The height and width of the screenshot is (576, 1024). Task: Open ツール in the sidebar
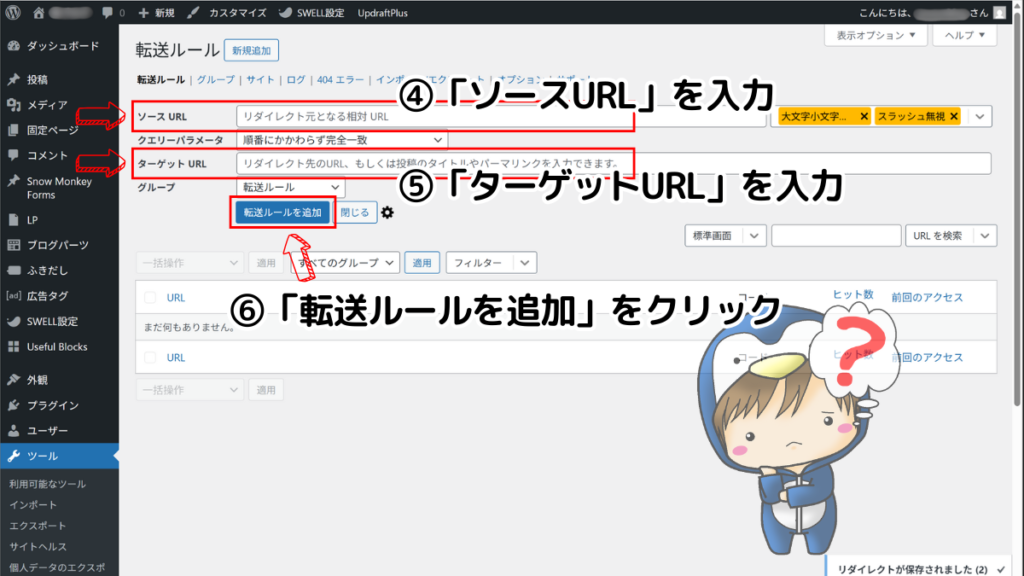coord(59,456)
